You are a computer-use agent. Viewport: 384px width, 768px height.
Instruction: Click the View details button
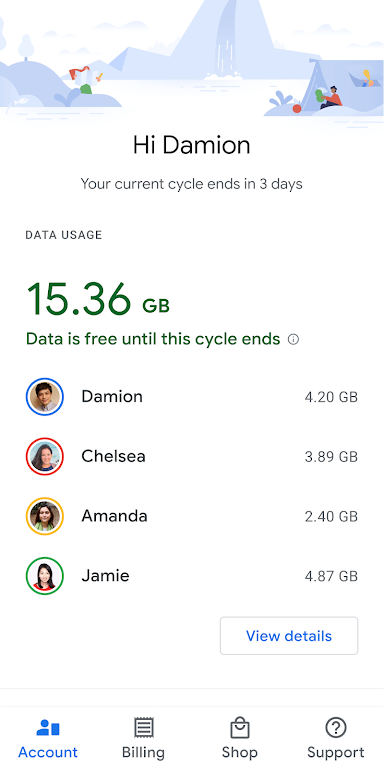click(x=289, y=636)
